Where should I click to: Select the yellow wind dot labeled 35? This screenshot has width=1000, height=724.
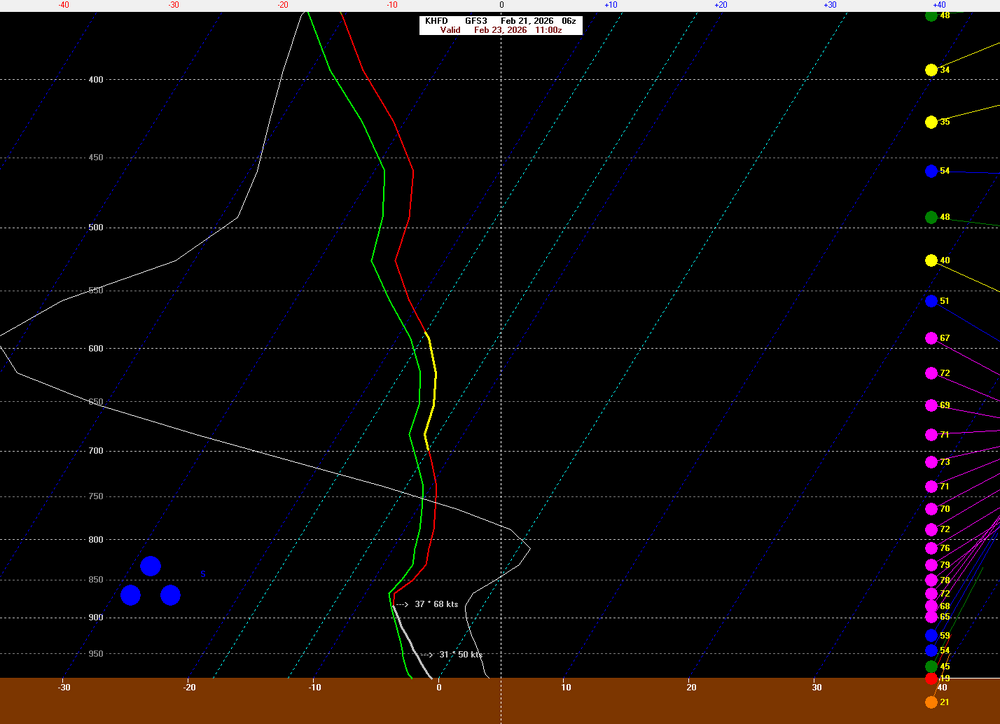click(x=931, y=122)
